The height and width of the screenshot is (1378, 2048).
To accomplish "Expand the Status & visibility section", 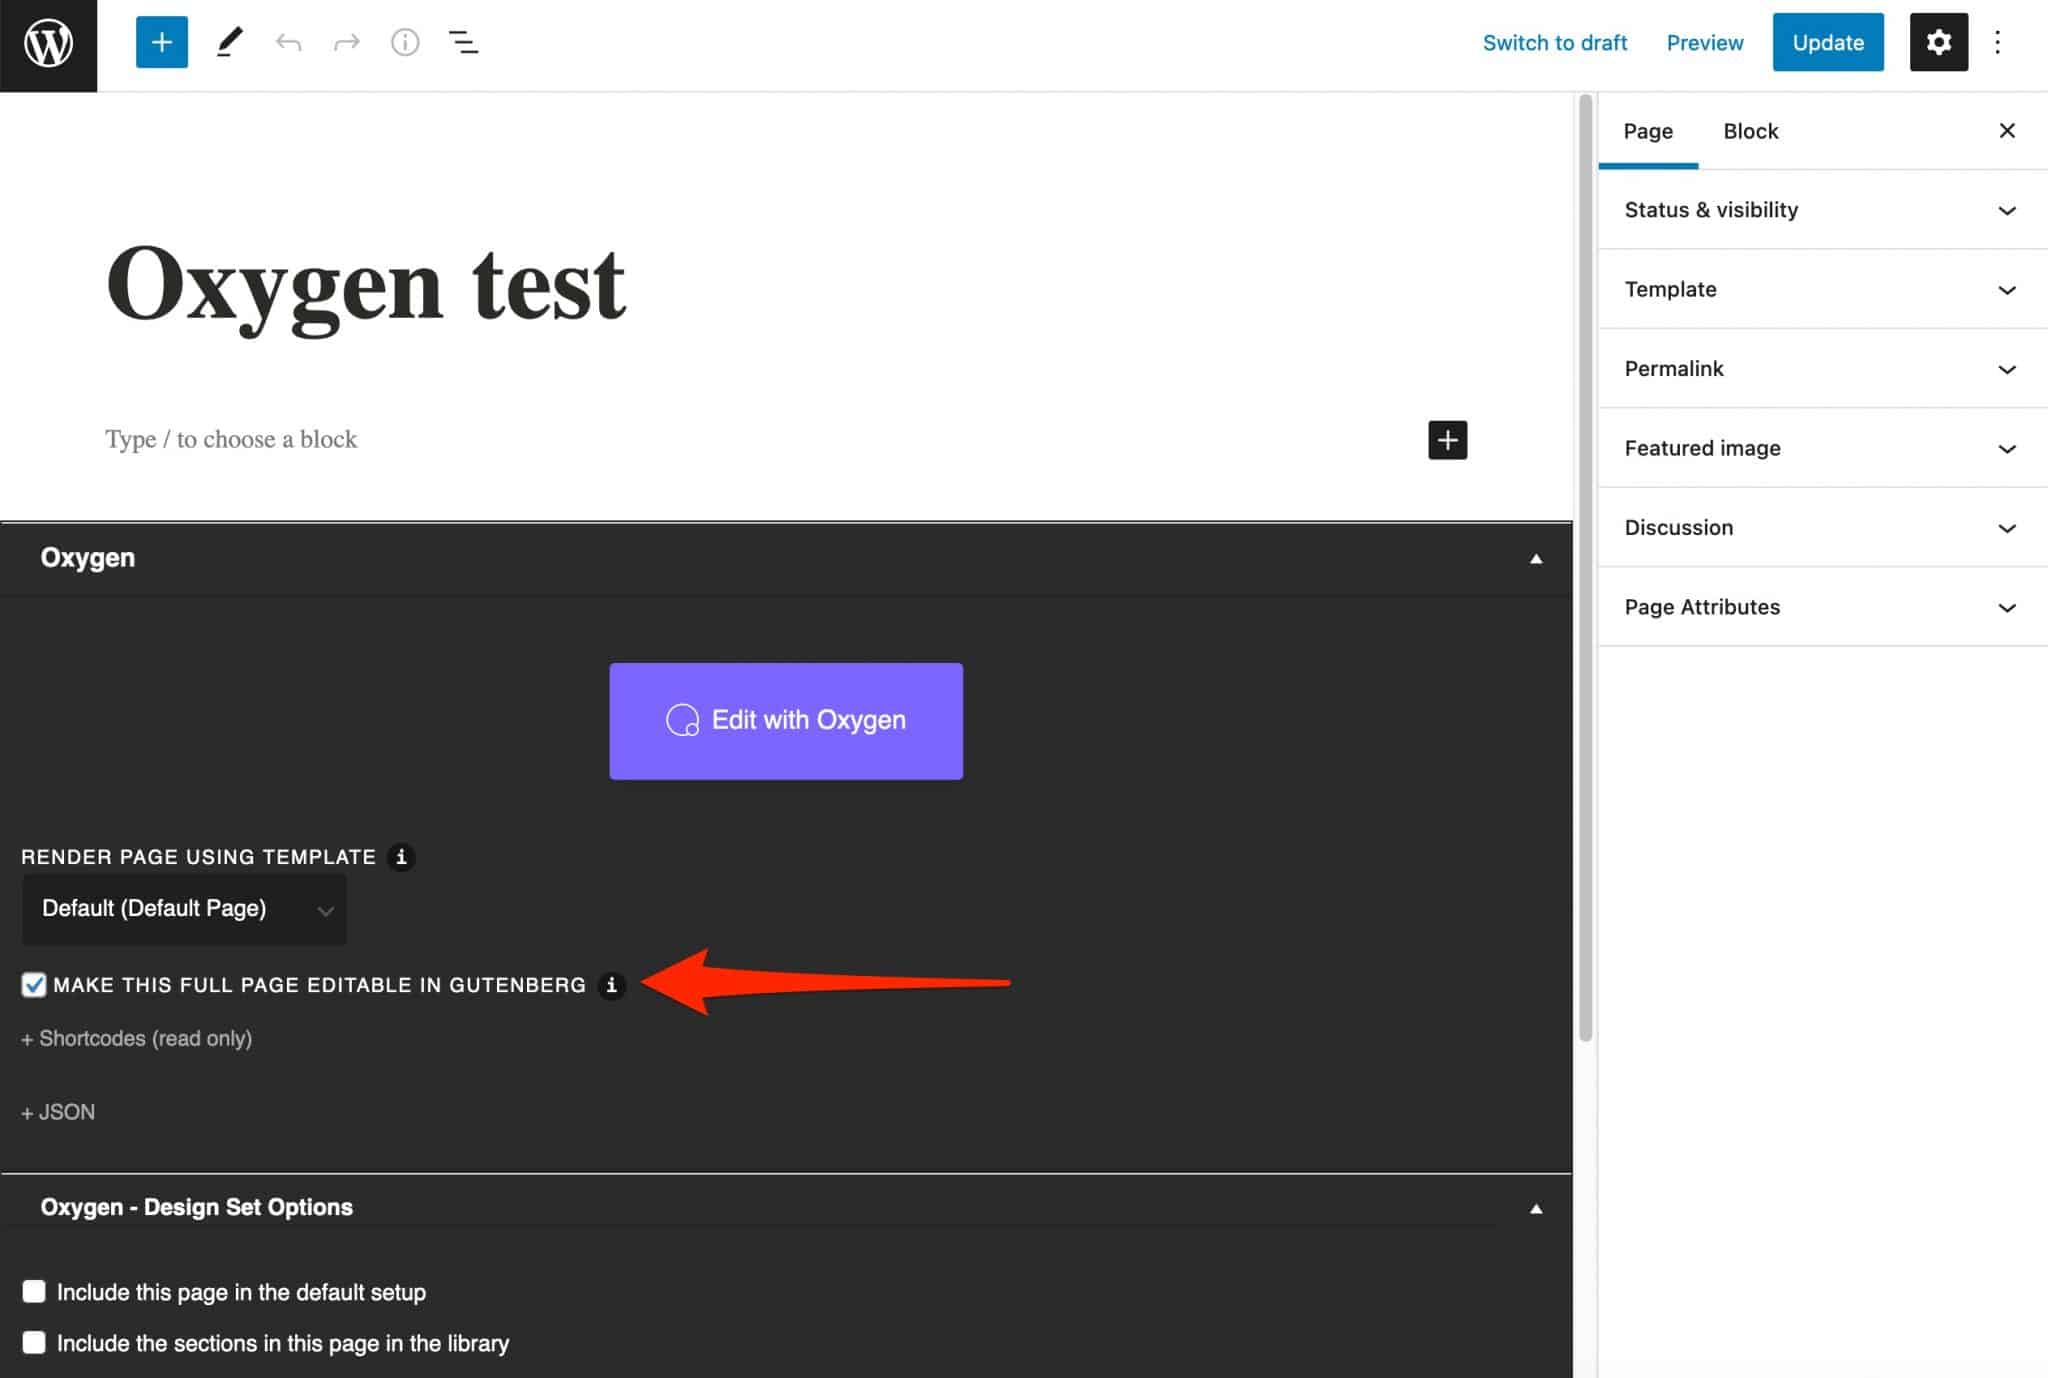I will point(1820,209).
